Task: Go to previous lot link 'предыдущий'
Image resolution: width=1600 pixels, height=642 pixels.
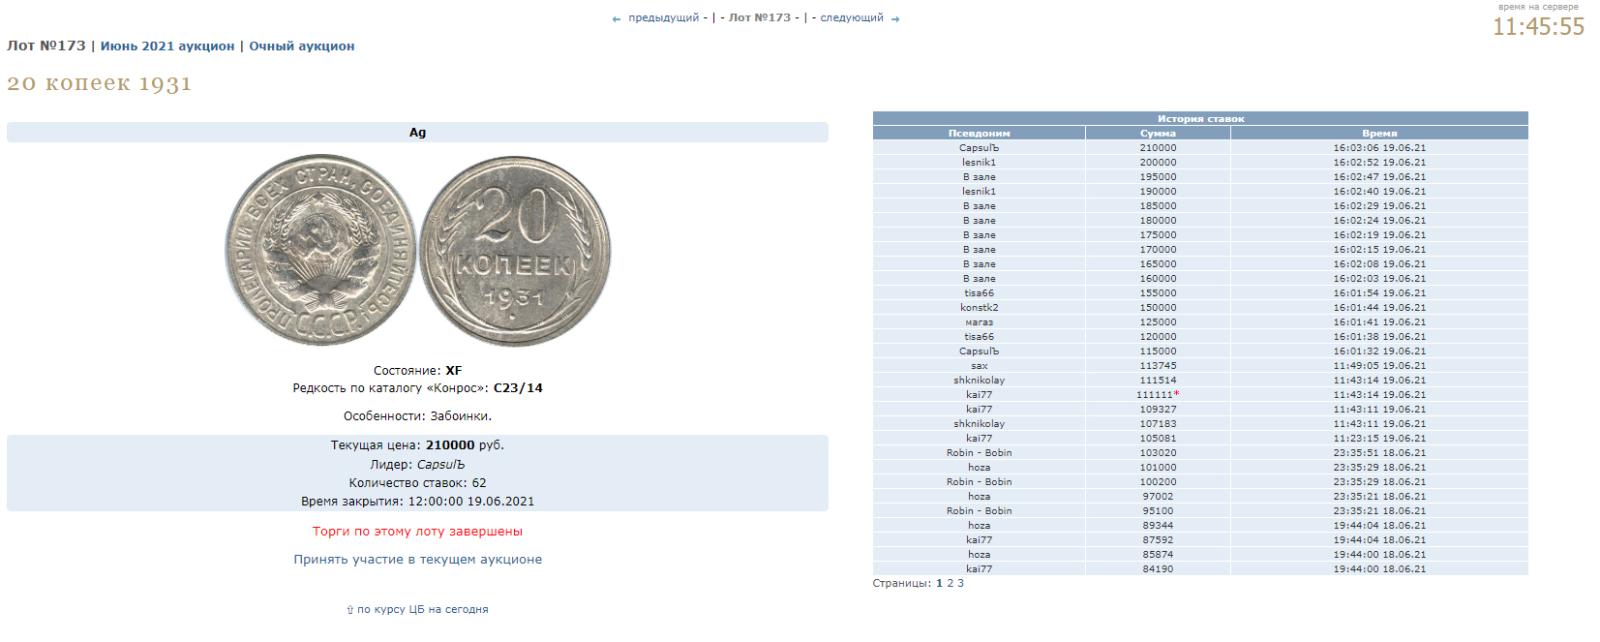Action: pos(663,18)
